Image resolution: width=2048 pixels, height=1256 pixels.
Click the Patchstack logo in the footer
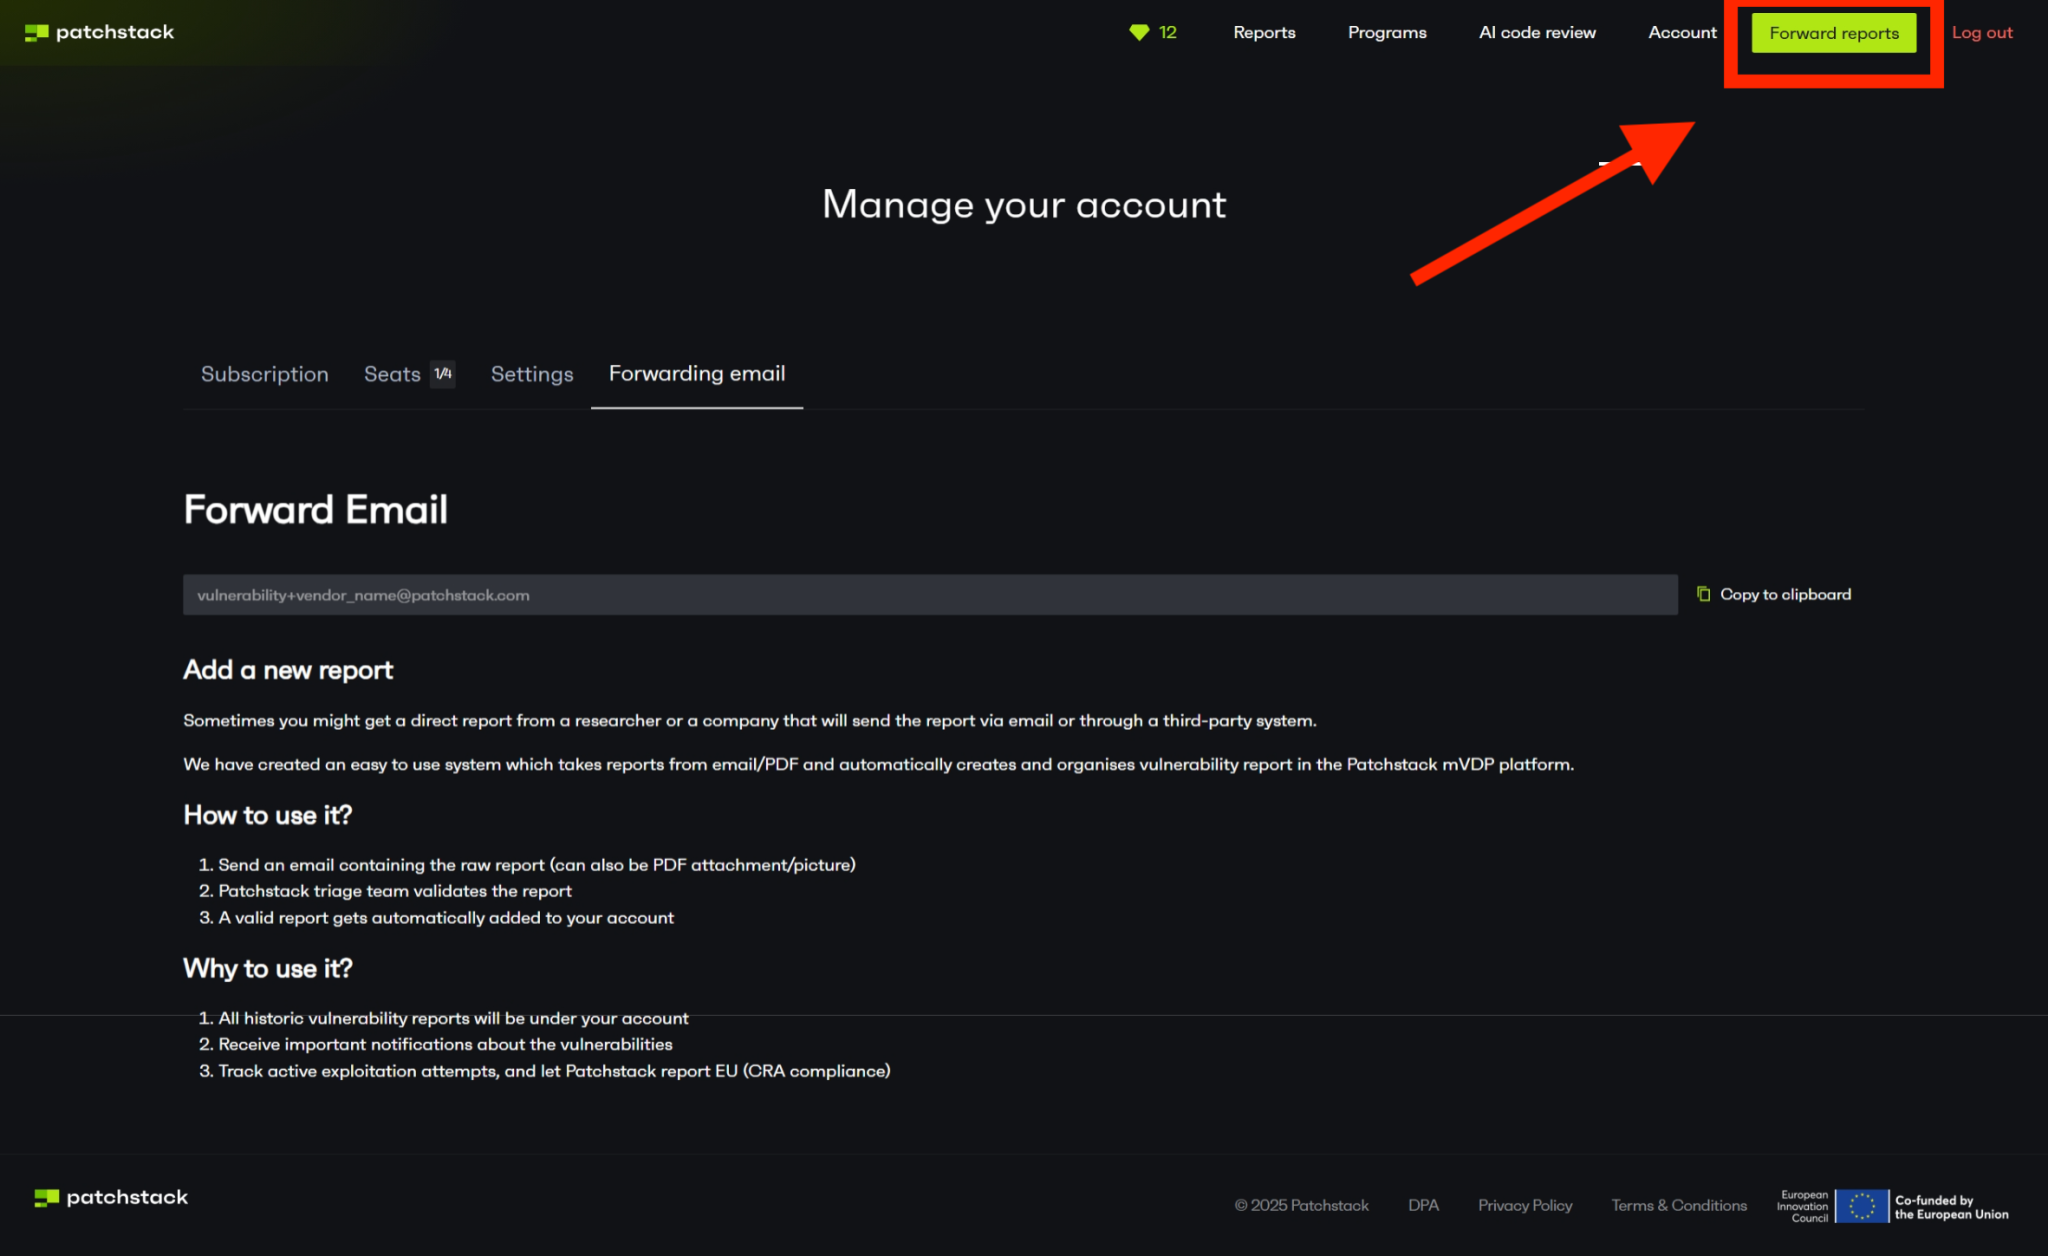(110, 1196)
